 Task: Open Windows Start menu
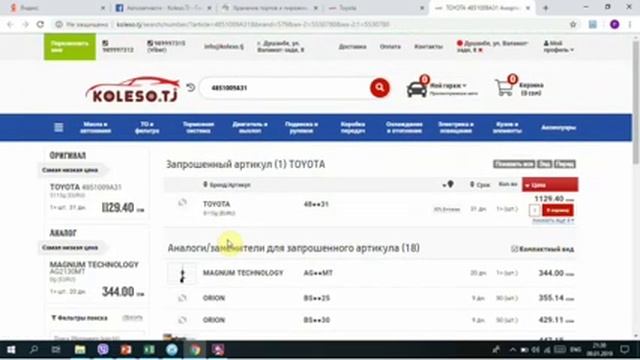tap(11, 350)
